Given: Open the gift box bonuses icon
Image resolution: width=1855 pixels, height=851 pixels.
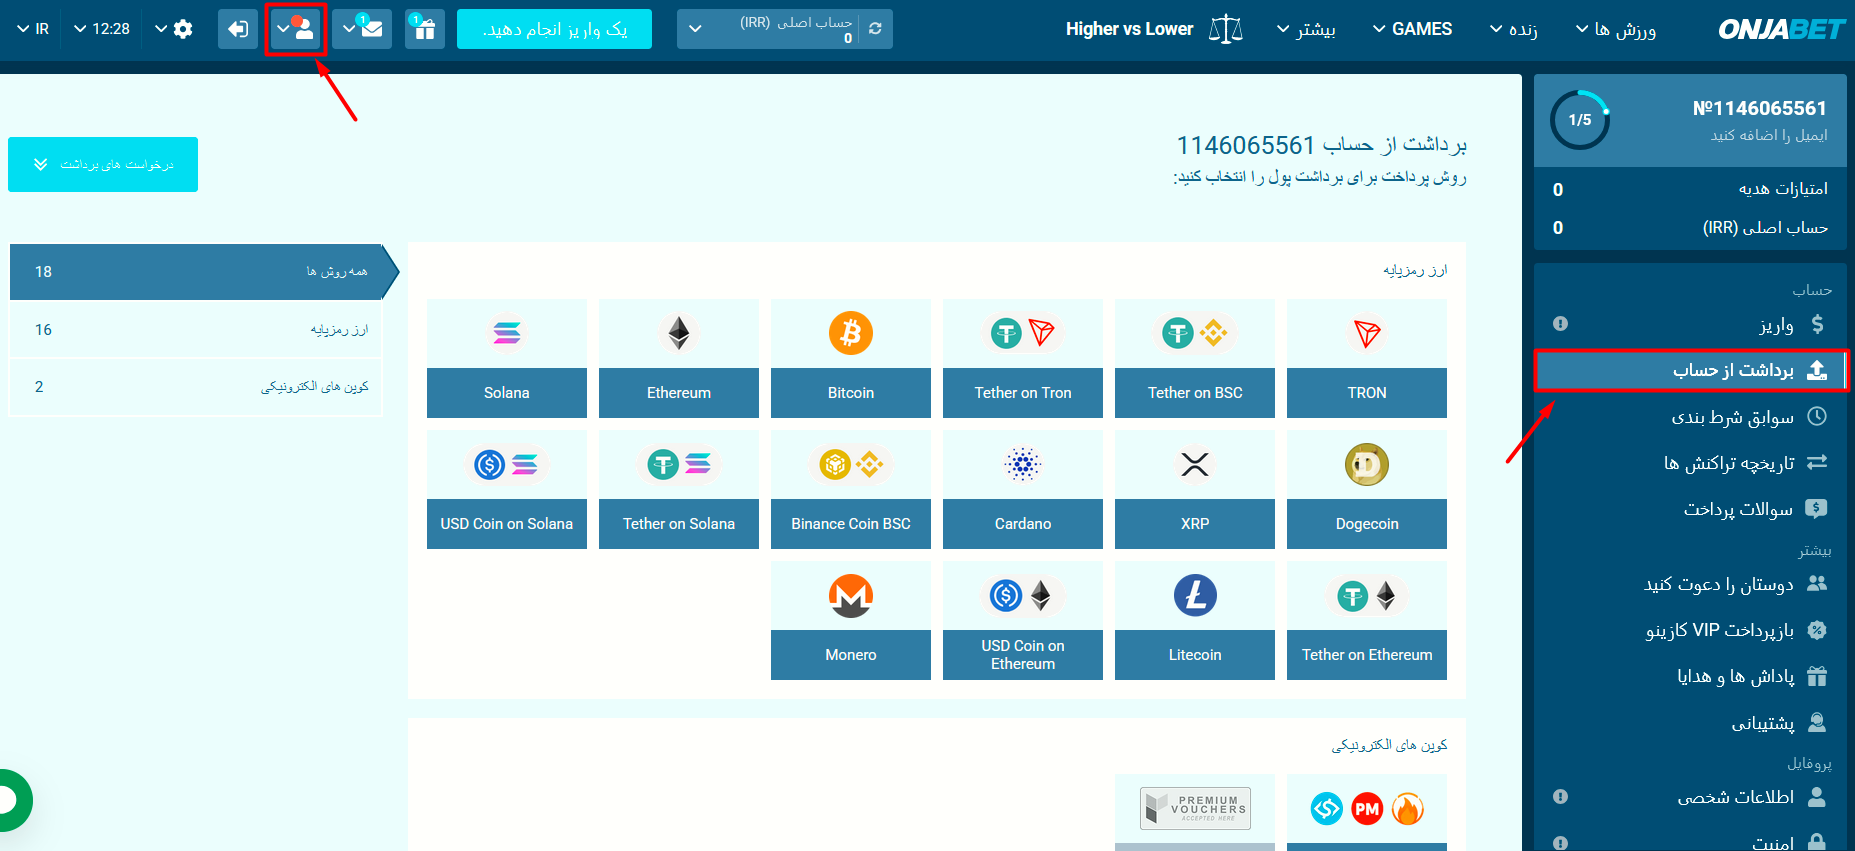Looking at the screenshot, I should tap(425, 29).
